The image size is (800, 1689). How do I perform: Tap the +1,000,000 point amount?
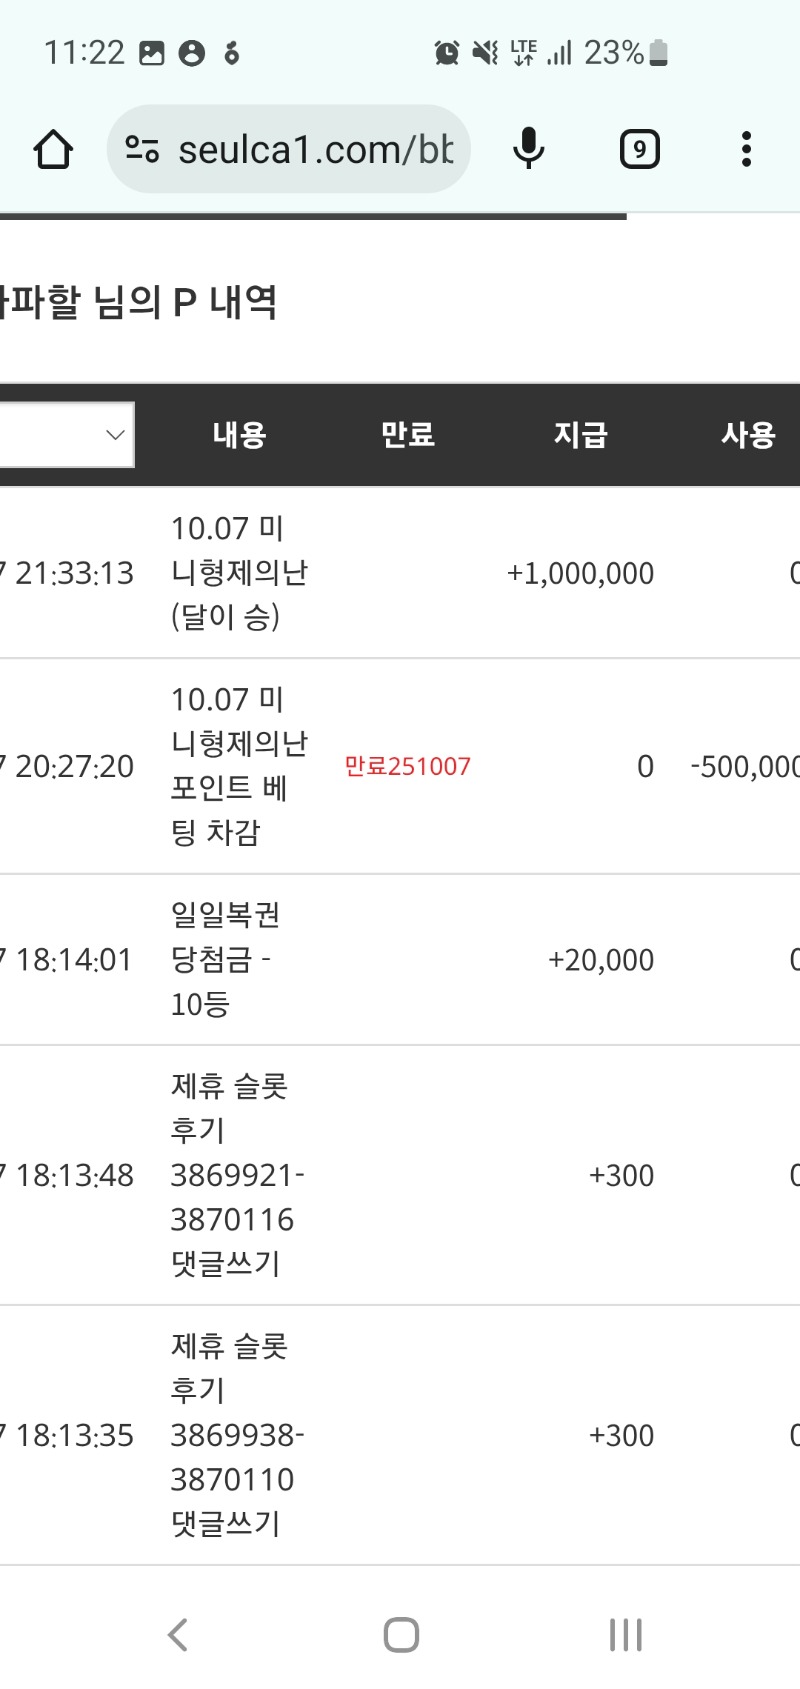coord(580,574)
